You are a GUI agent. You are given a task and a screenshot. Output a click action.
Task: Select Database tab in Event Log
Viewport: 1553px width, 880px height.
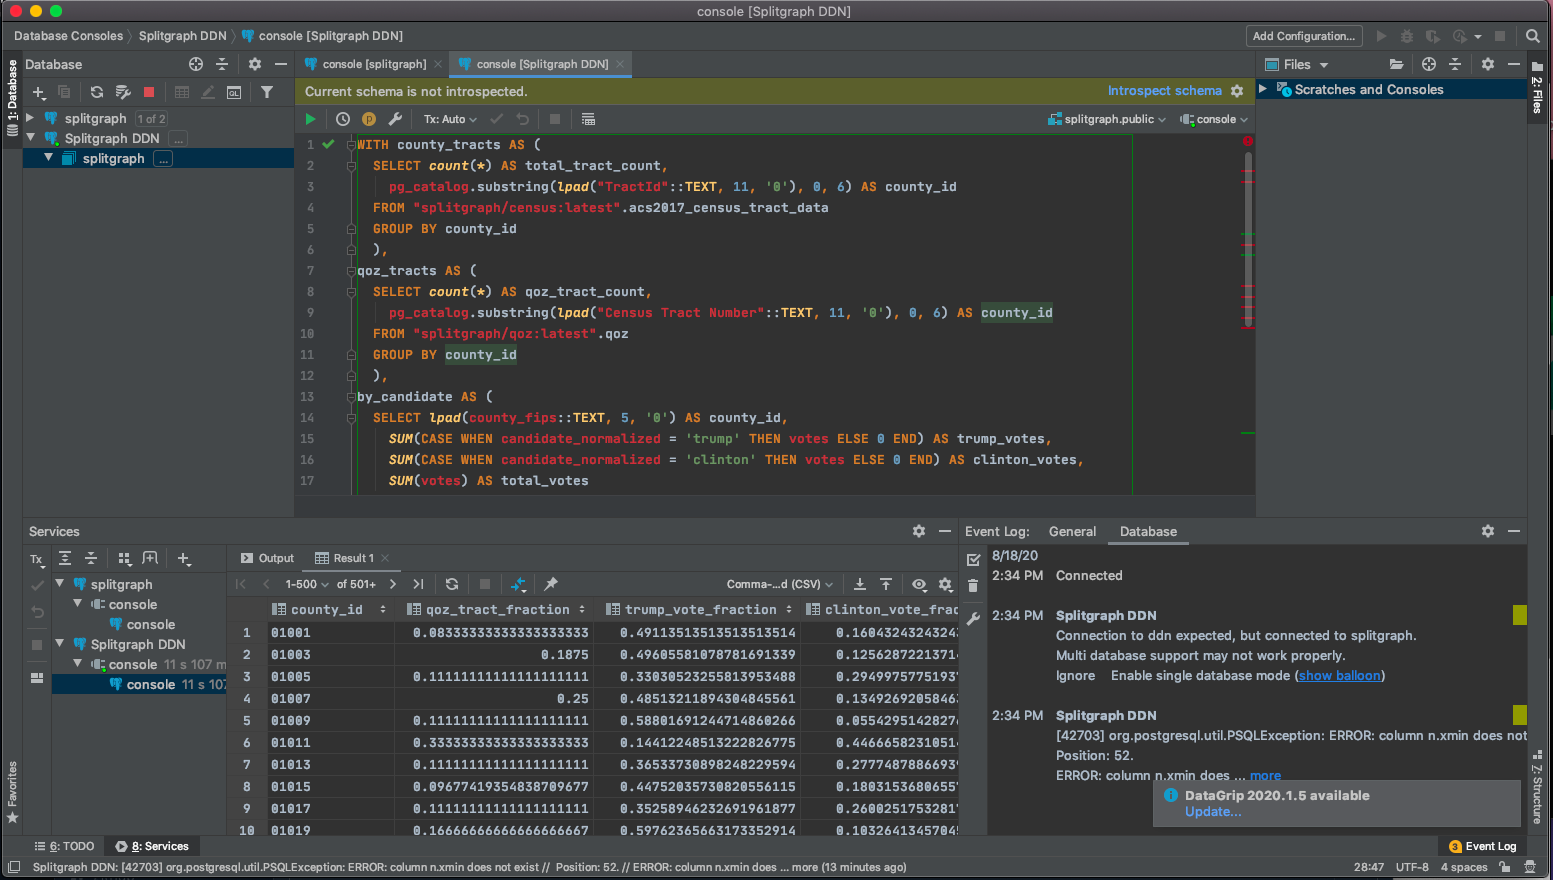pyautogui.click(x=1148, y=531)
